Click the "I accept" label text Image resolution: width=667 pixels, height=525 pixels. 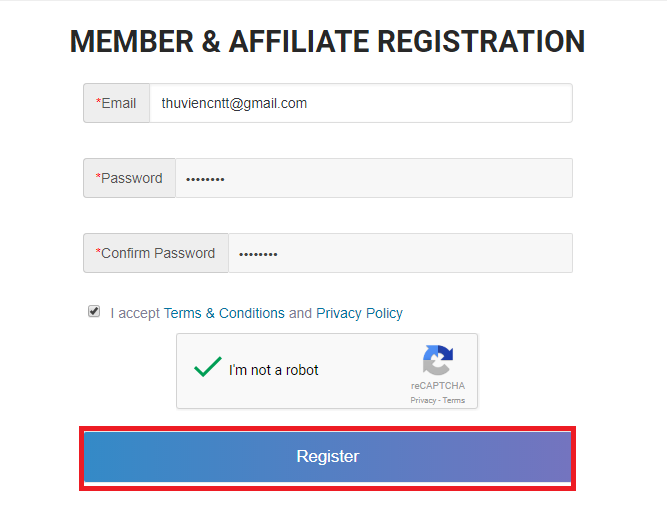[x=135, y=314]
